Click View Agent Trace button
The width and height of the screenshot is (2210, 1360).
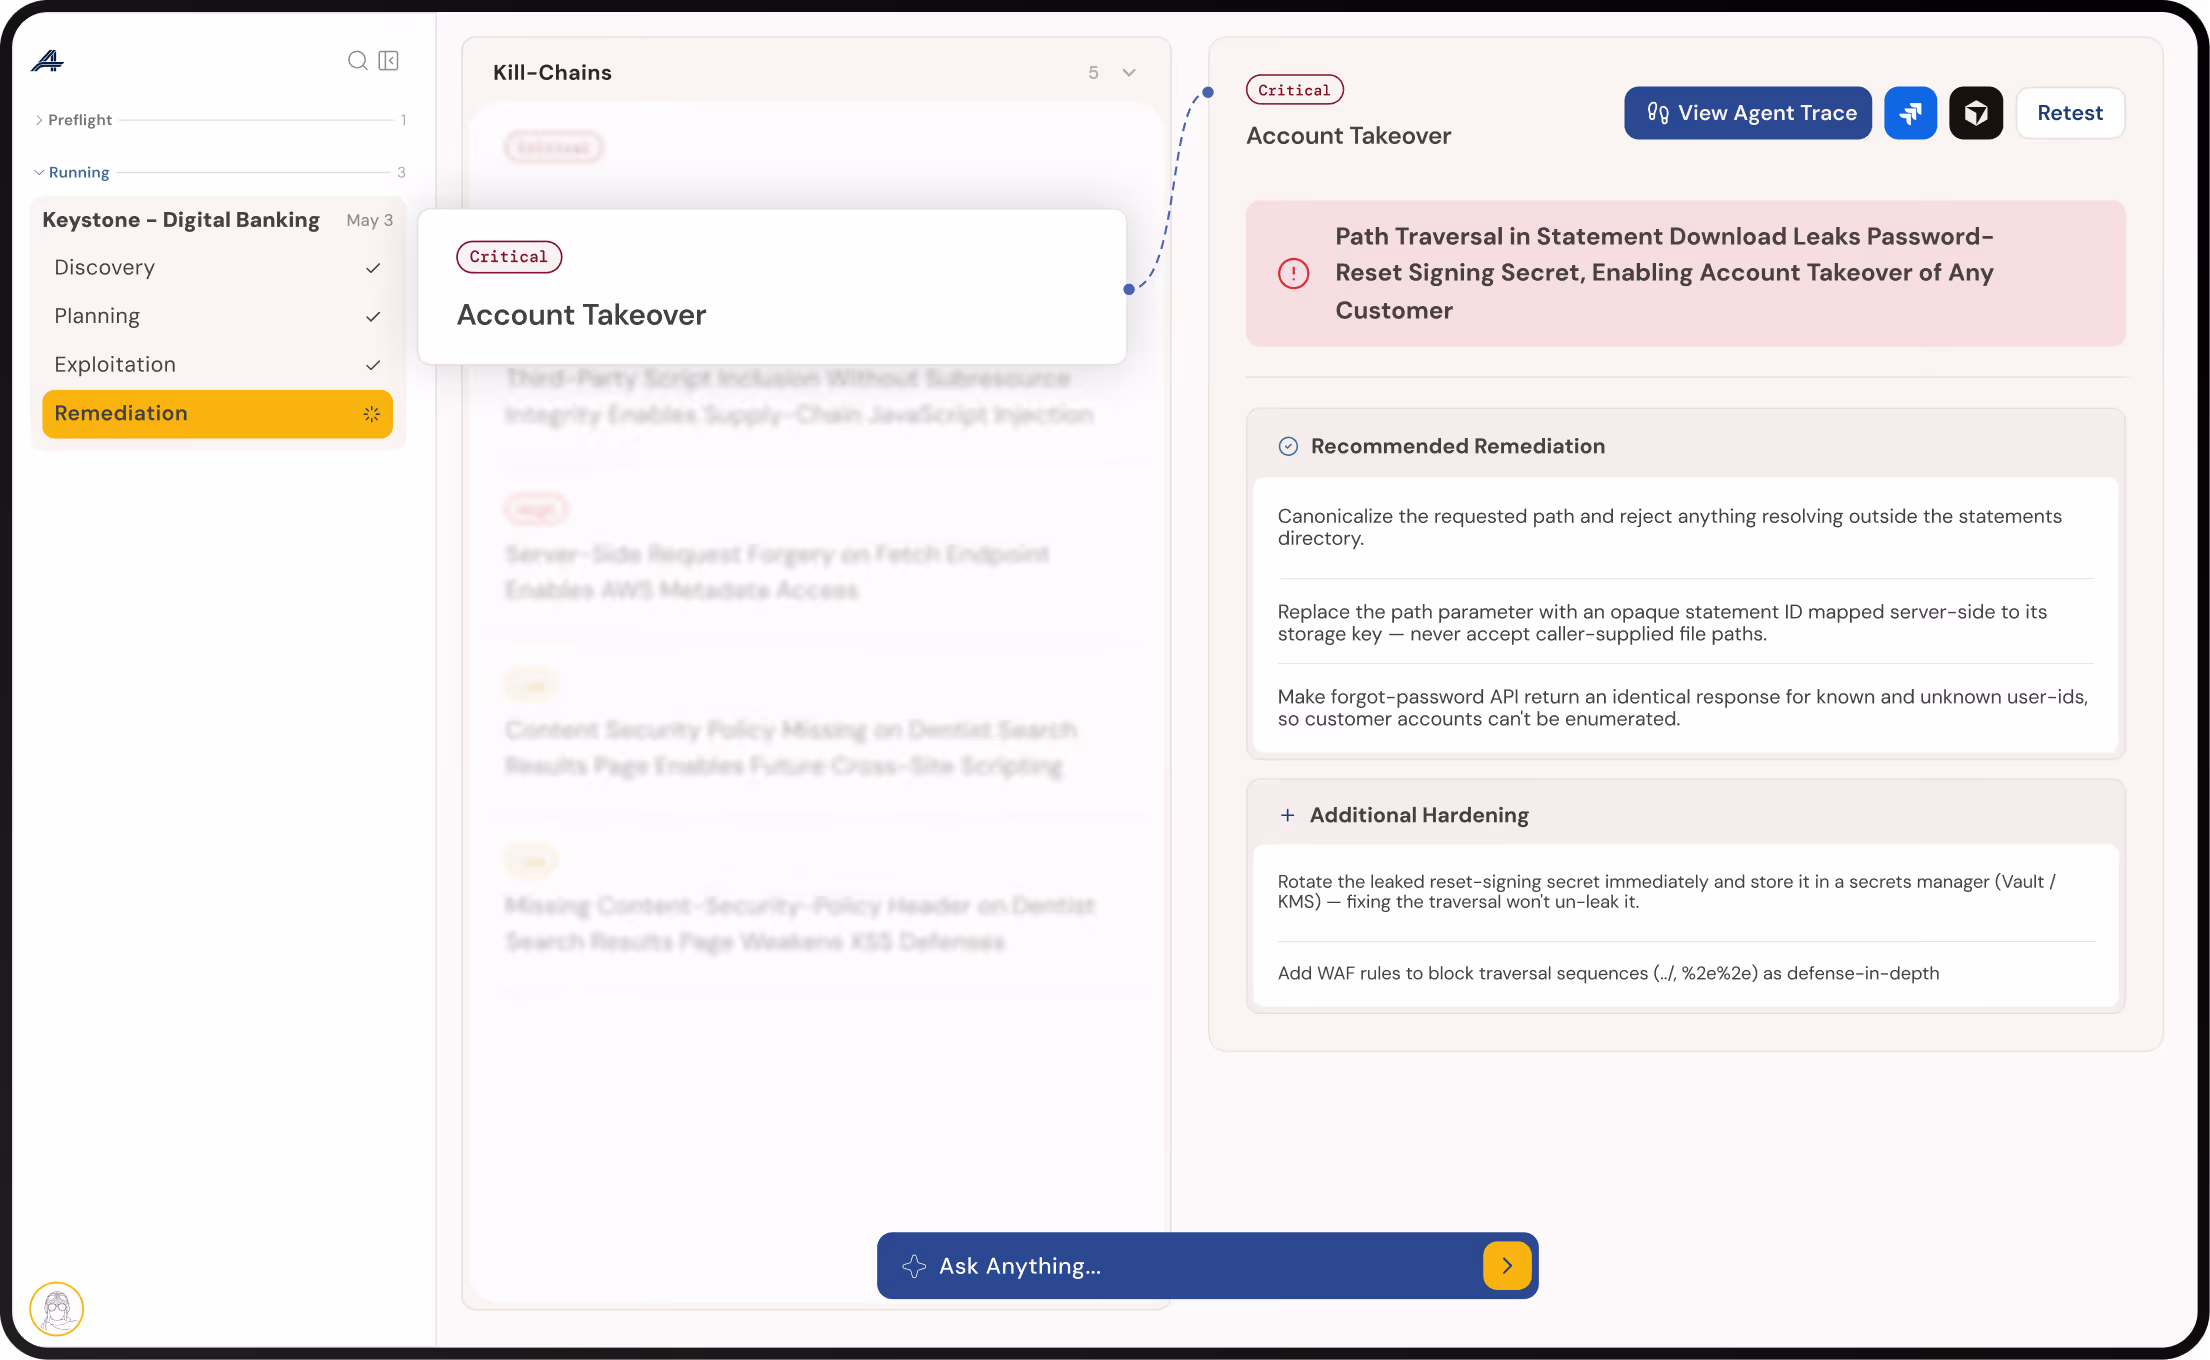click(x=1748, y=113)
